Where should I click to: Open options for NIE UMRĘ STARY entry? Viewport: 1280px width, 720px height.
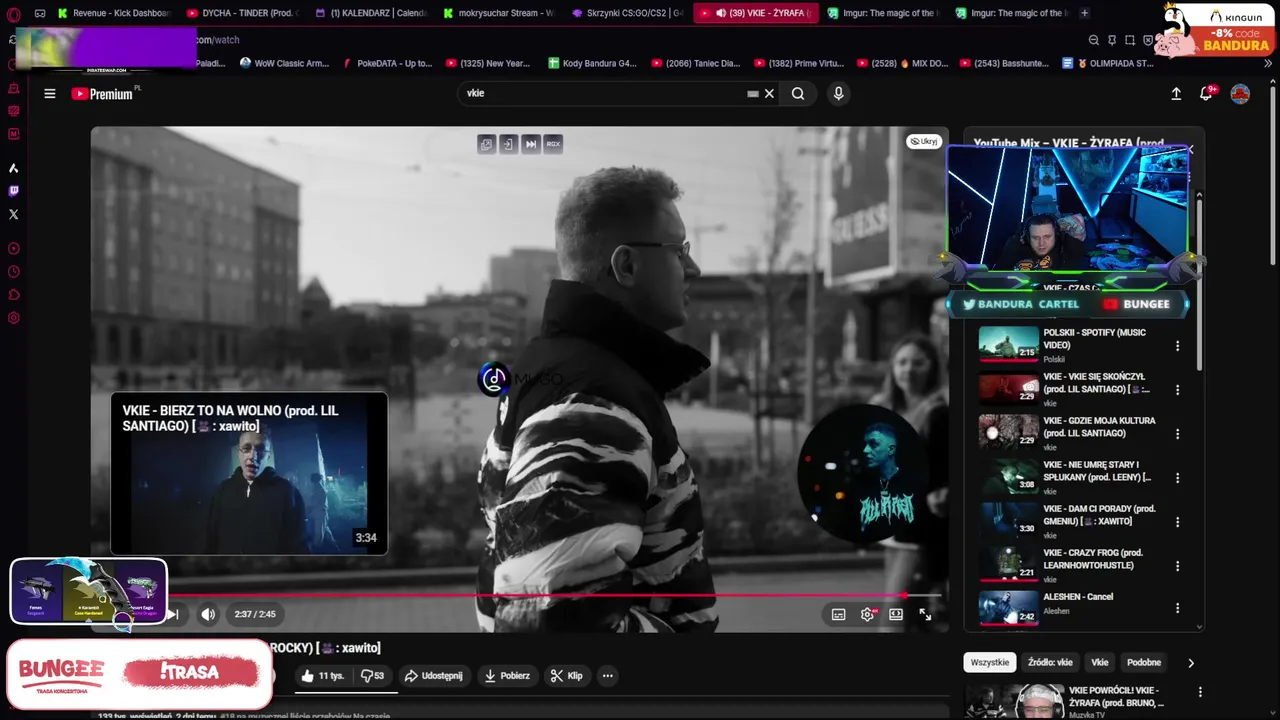[x=1177, y=478]
